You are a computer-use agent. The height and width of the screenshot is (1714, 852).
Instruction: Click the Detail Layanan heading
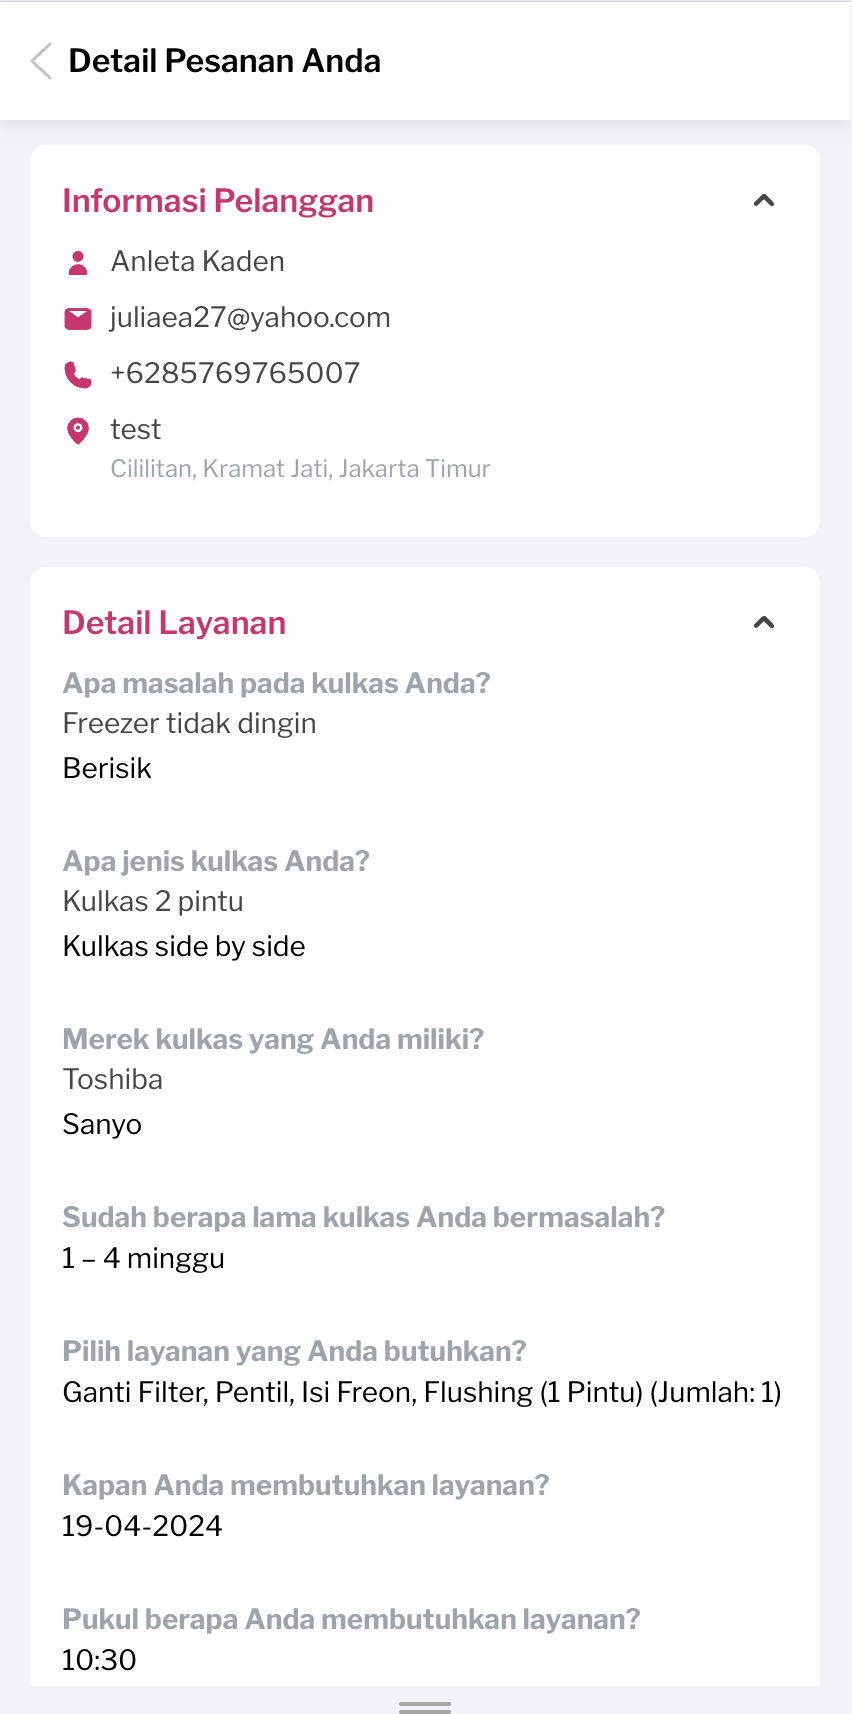(x=174, y=623)
